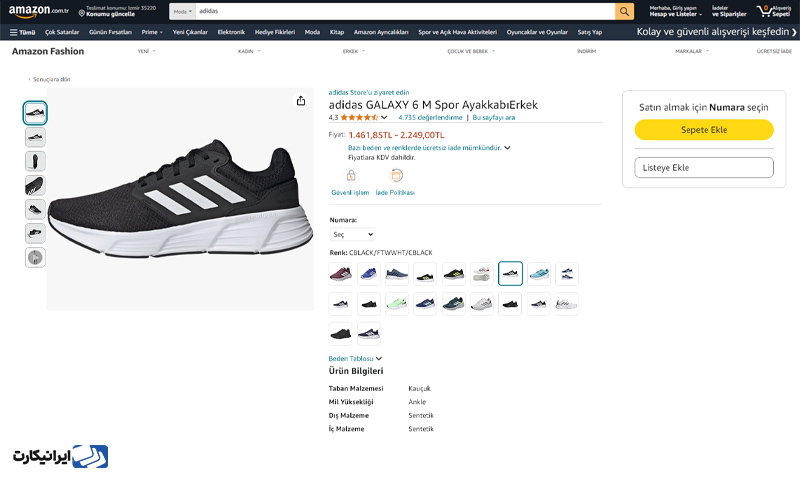Image resolution: width=800 pixels, height=477 pixels.
Task: Expand the rating breakdown chevron
Action: point(384,118)
